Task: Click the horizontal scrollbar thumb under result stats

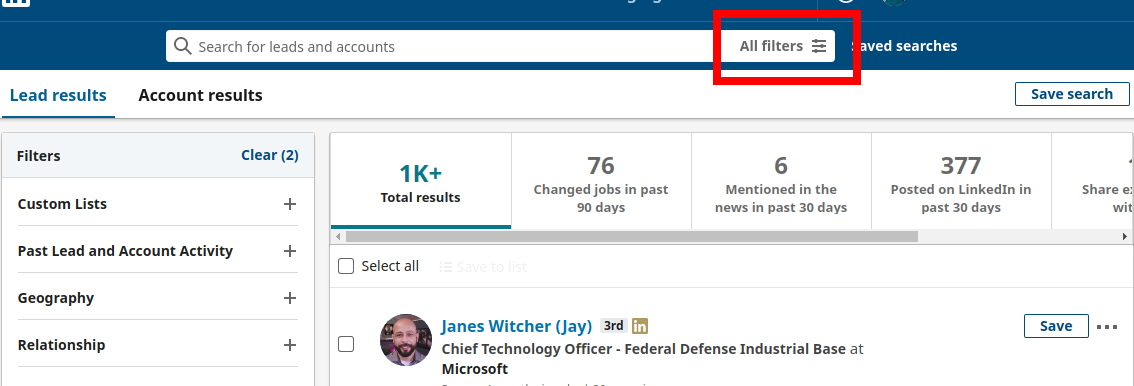Action: [x=631, y=236]
